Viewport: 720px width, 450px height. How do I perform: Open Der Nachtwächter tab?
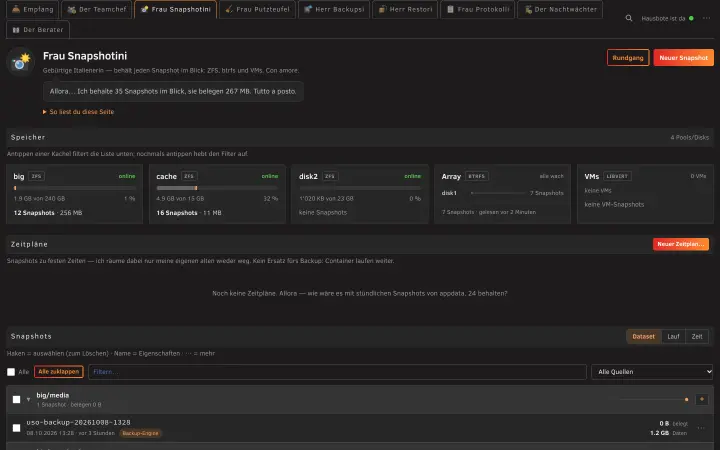(x=560, y=9)
